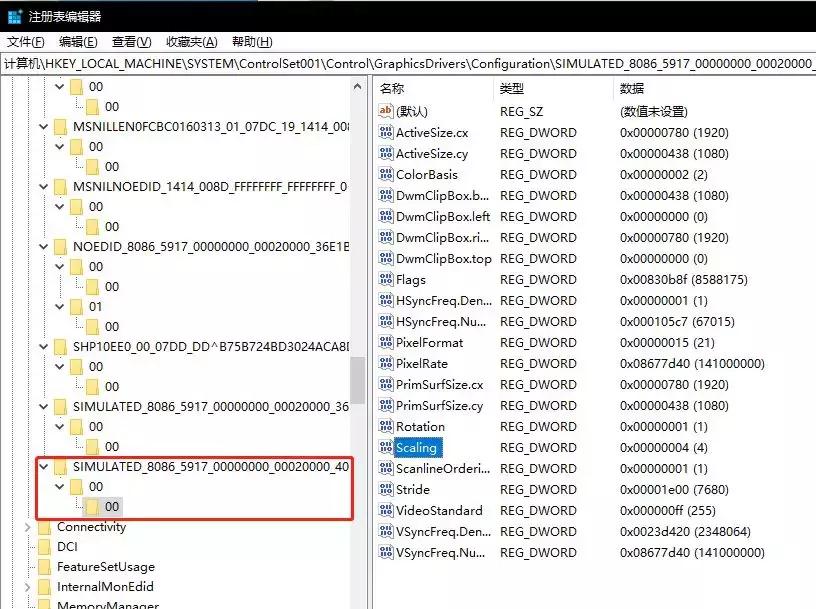Collapse the SHP10EE0 key branch
The width and height of the screenshot is (816, 609).
pos(42,345)
